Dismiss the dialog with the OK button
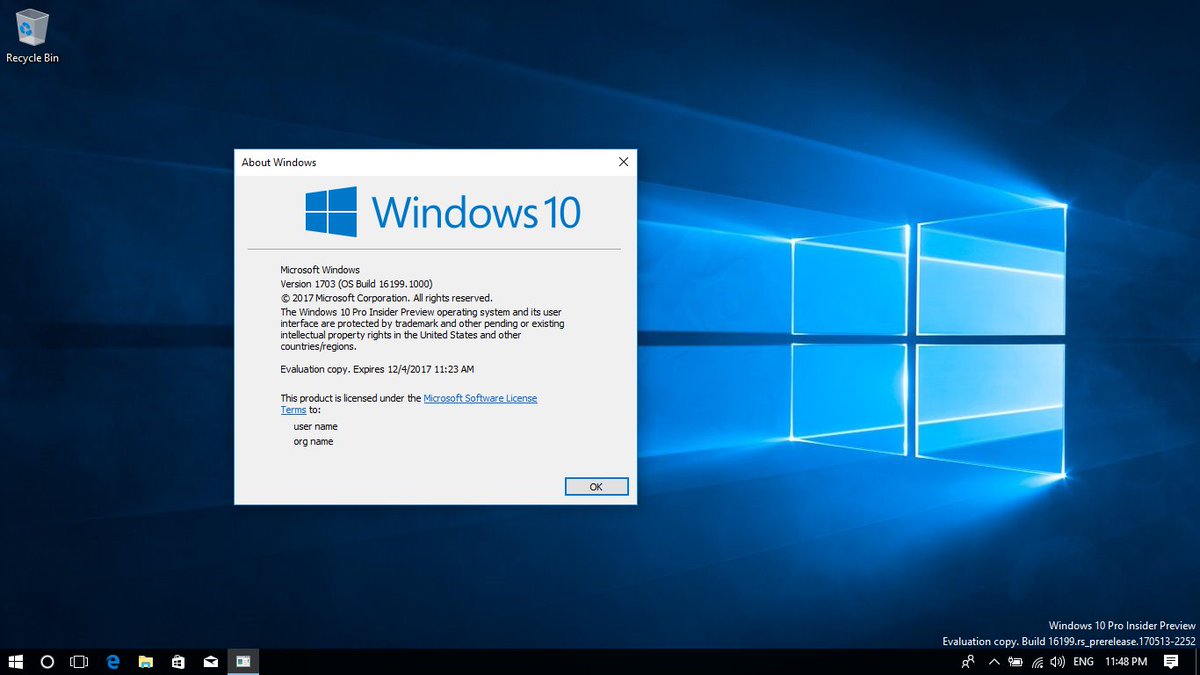 pyautogui.click(x=596, y=486)
